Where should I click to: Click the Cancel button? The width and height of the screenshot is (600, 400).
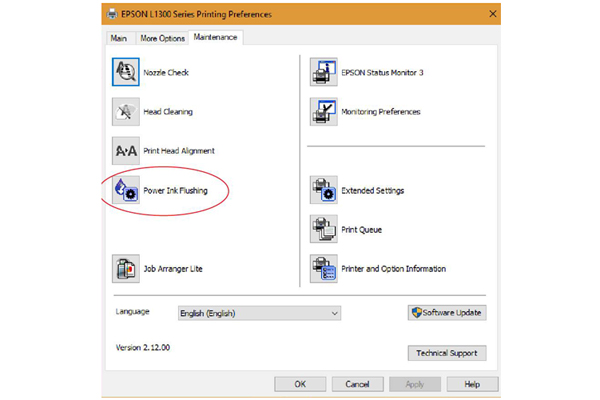357,384
